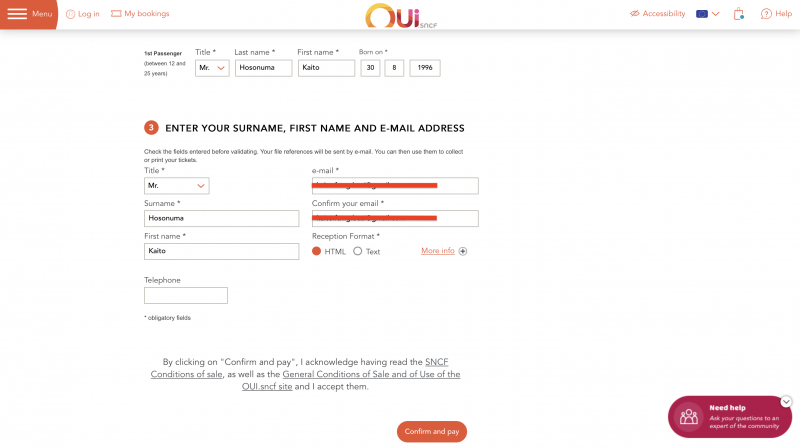Open passenger Title dropdown

click(x=212, y=68)
